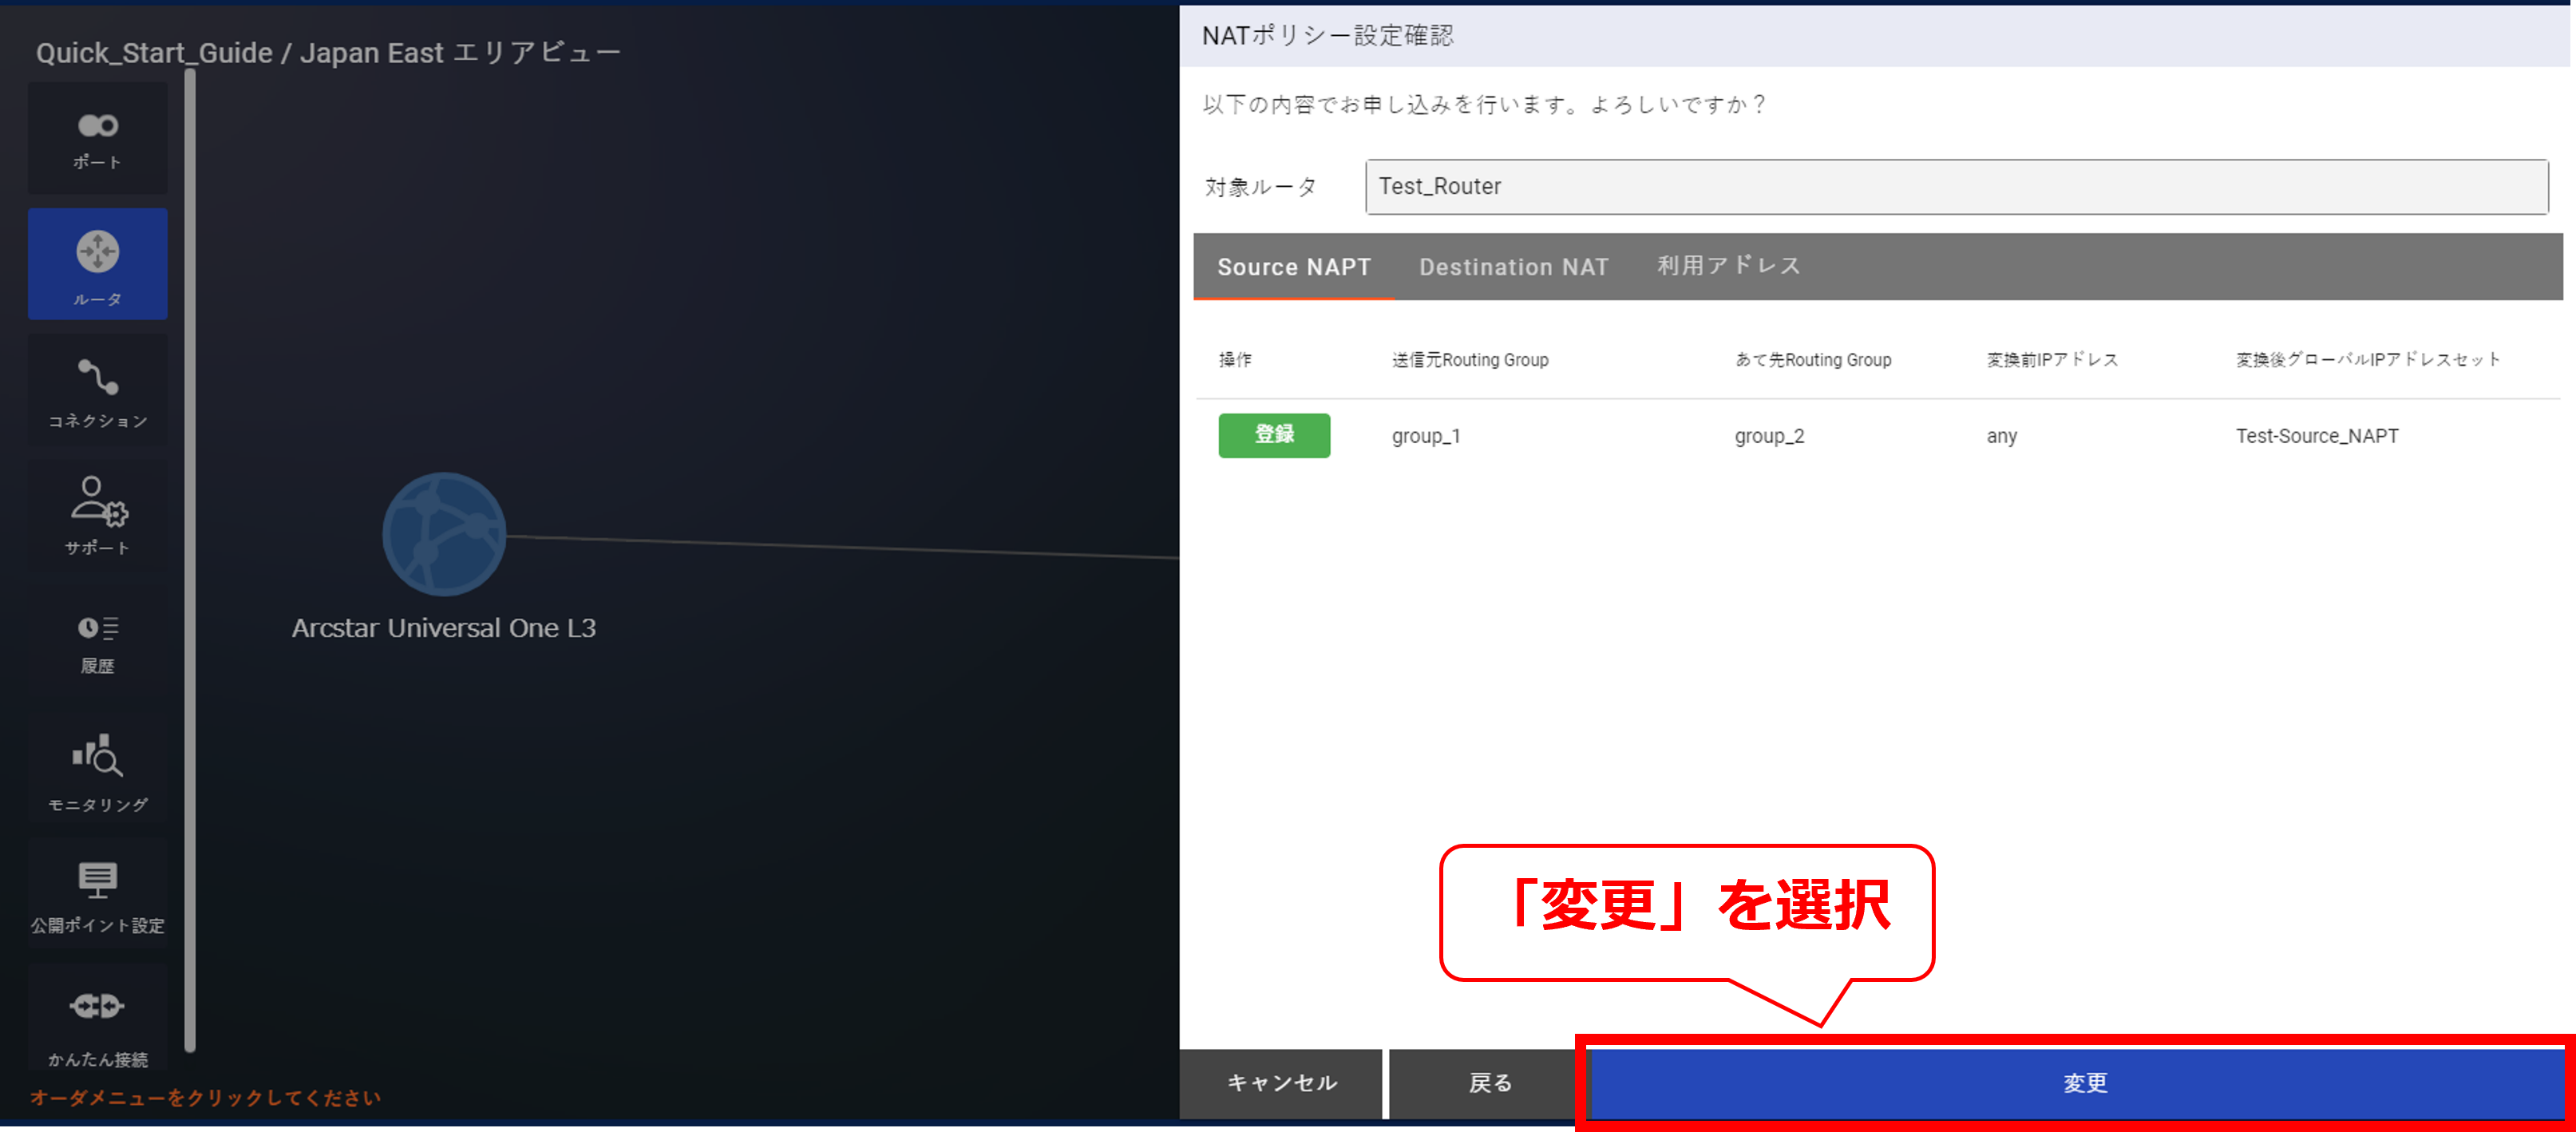
Task: Switch to the Destination NAT tab
Action: [1513, 267]
